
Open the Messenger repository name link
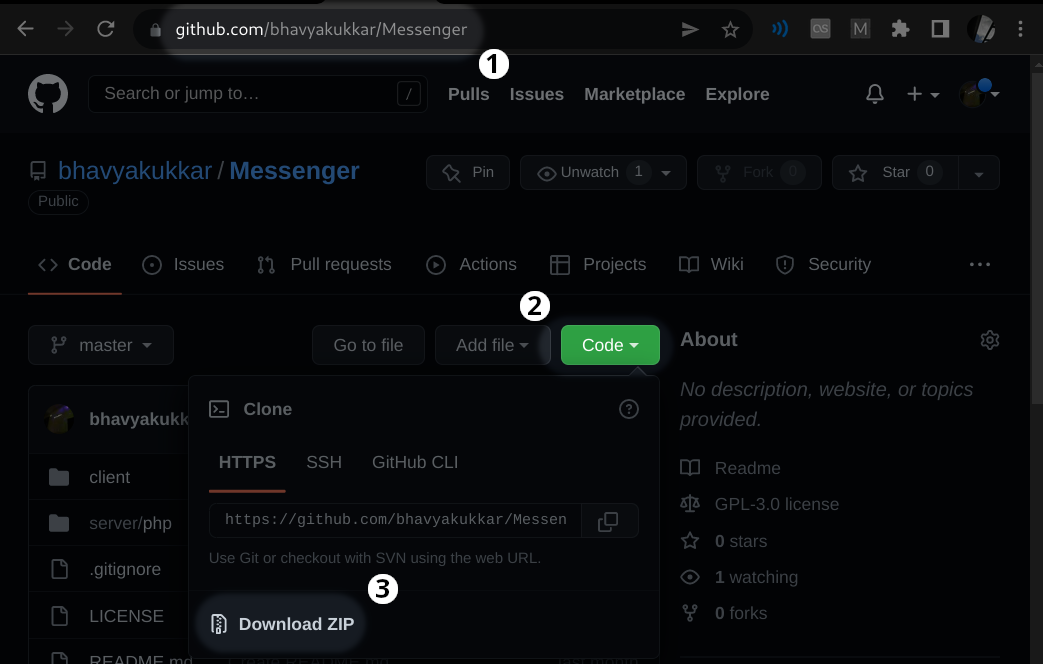[294, 171]
